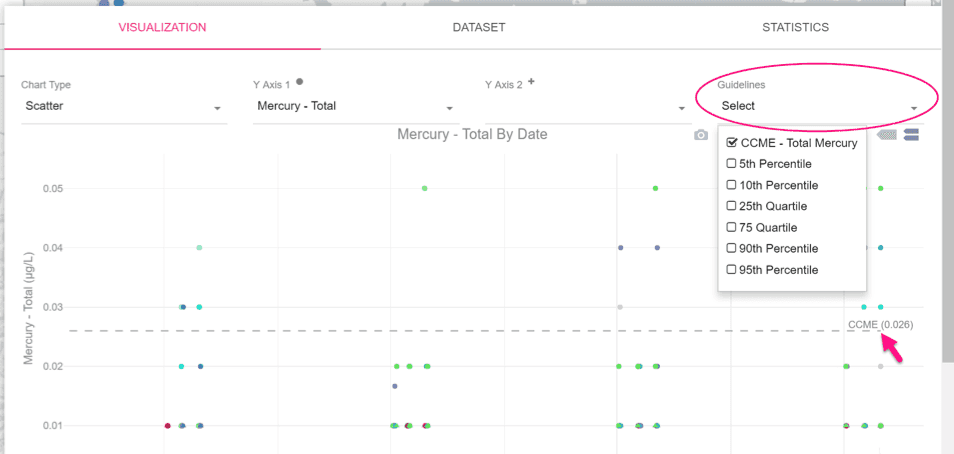Check the 25th Quartile option
954x454 pixels.
click(x=731, y=206)
